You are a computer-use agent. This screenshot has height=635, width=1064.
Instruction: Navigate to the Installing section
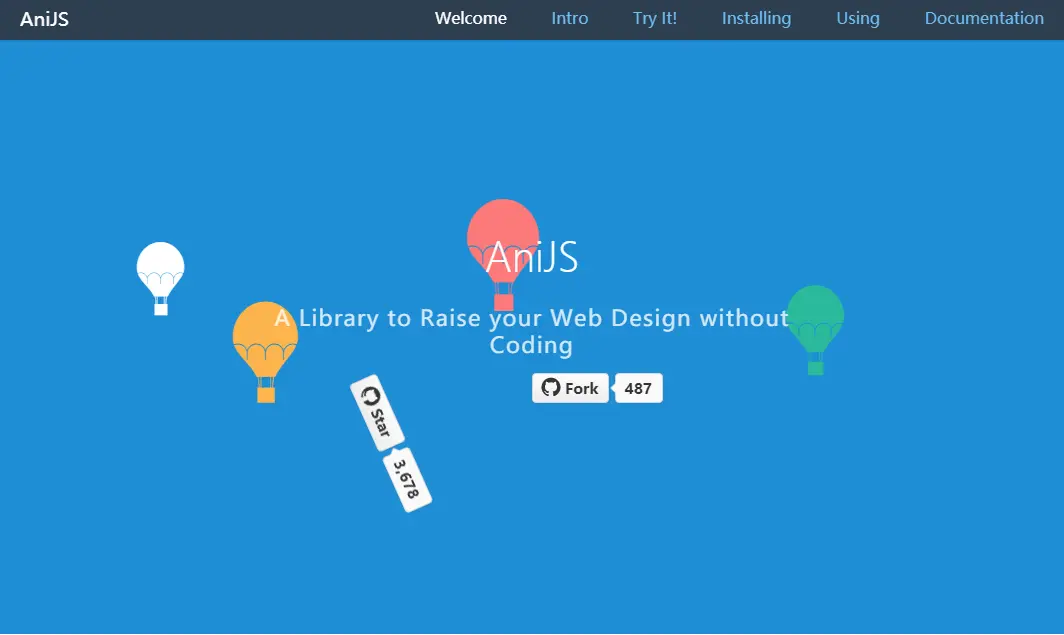pyautogui.click(x=756, y=18)
